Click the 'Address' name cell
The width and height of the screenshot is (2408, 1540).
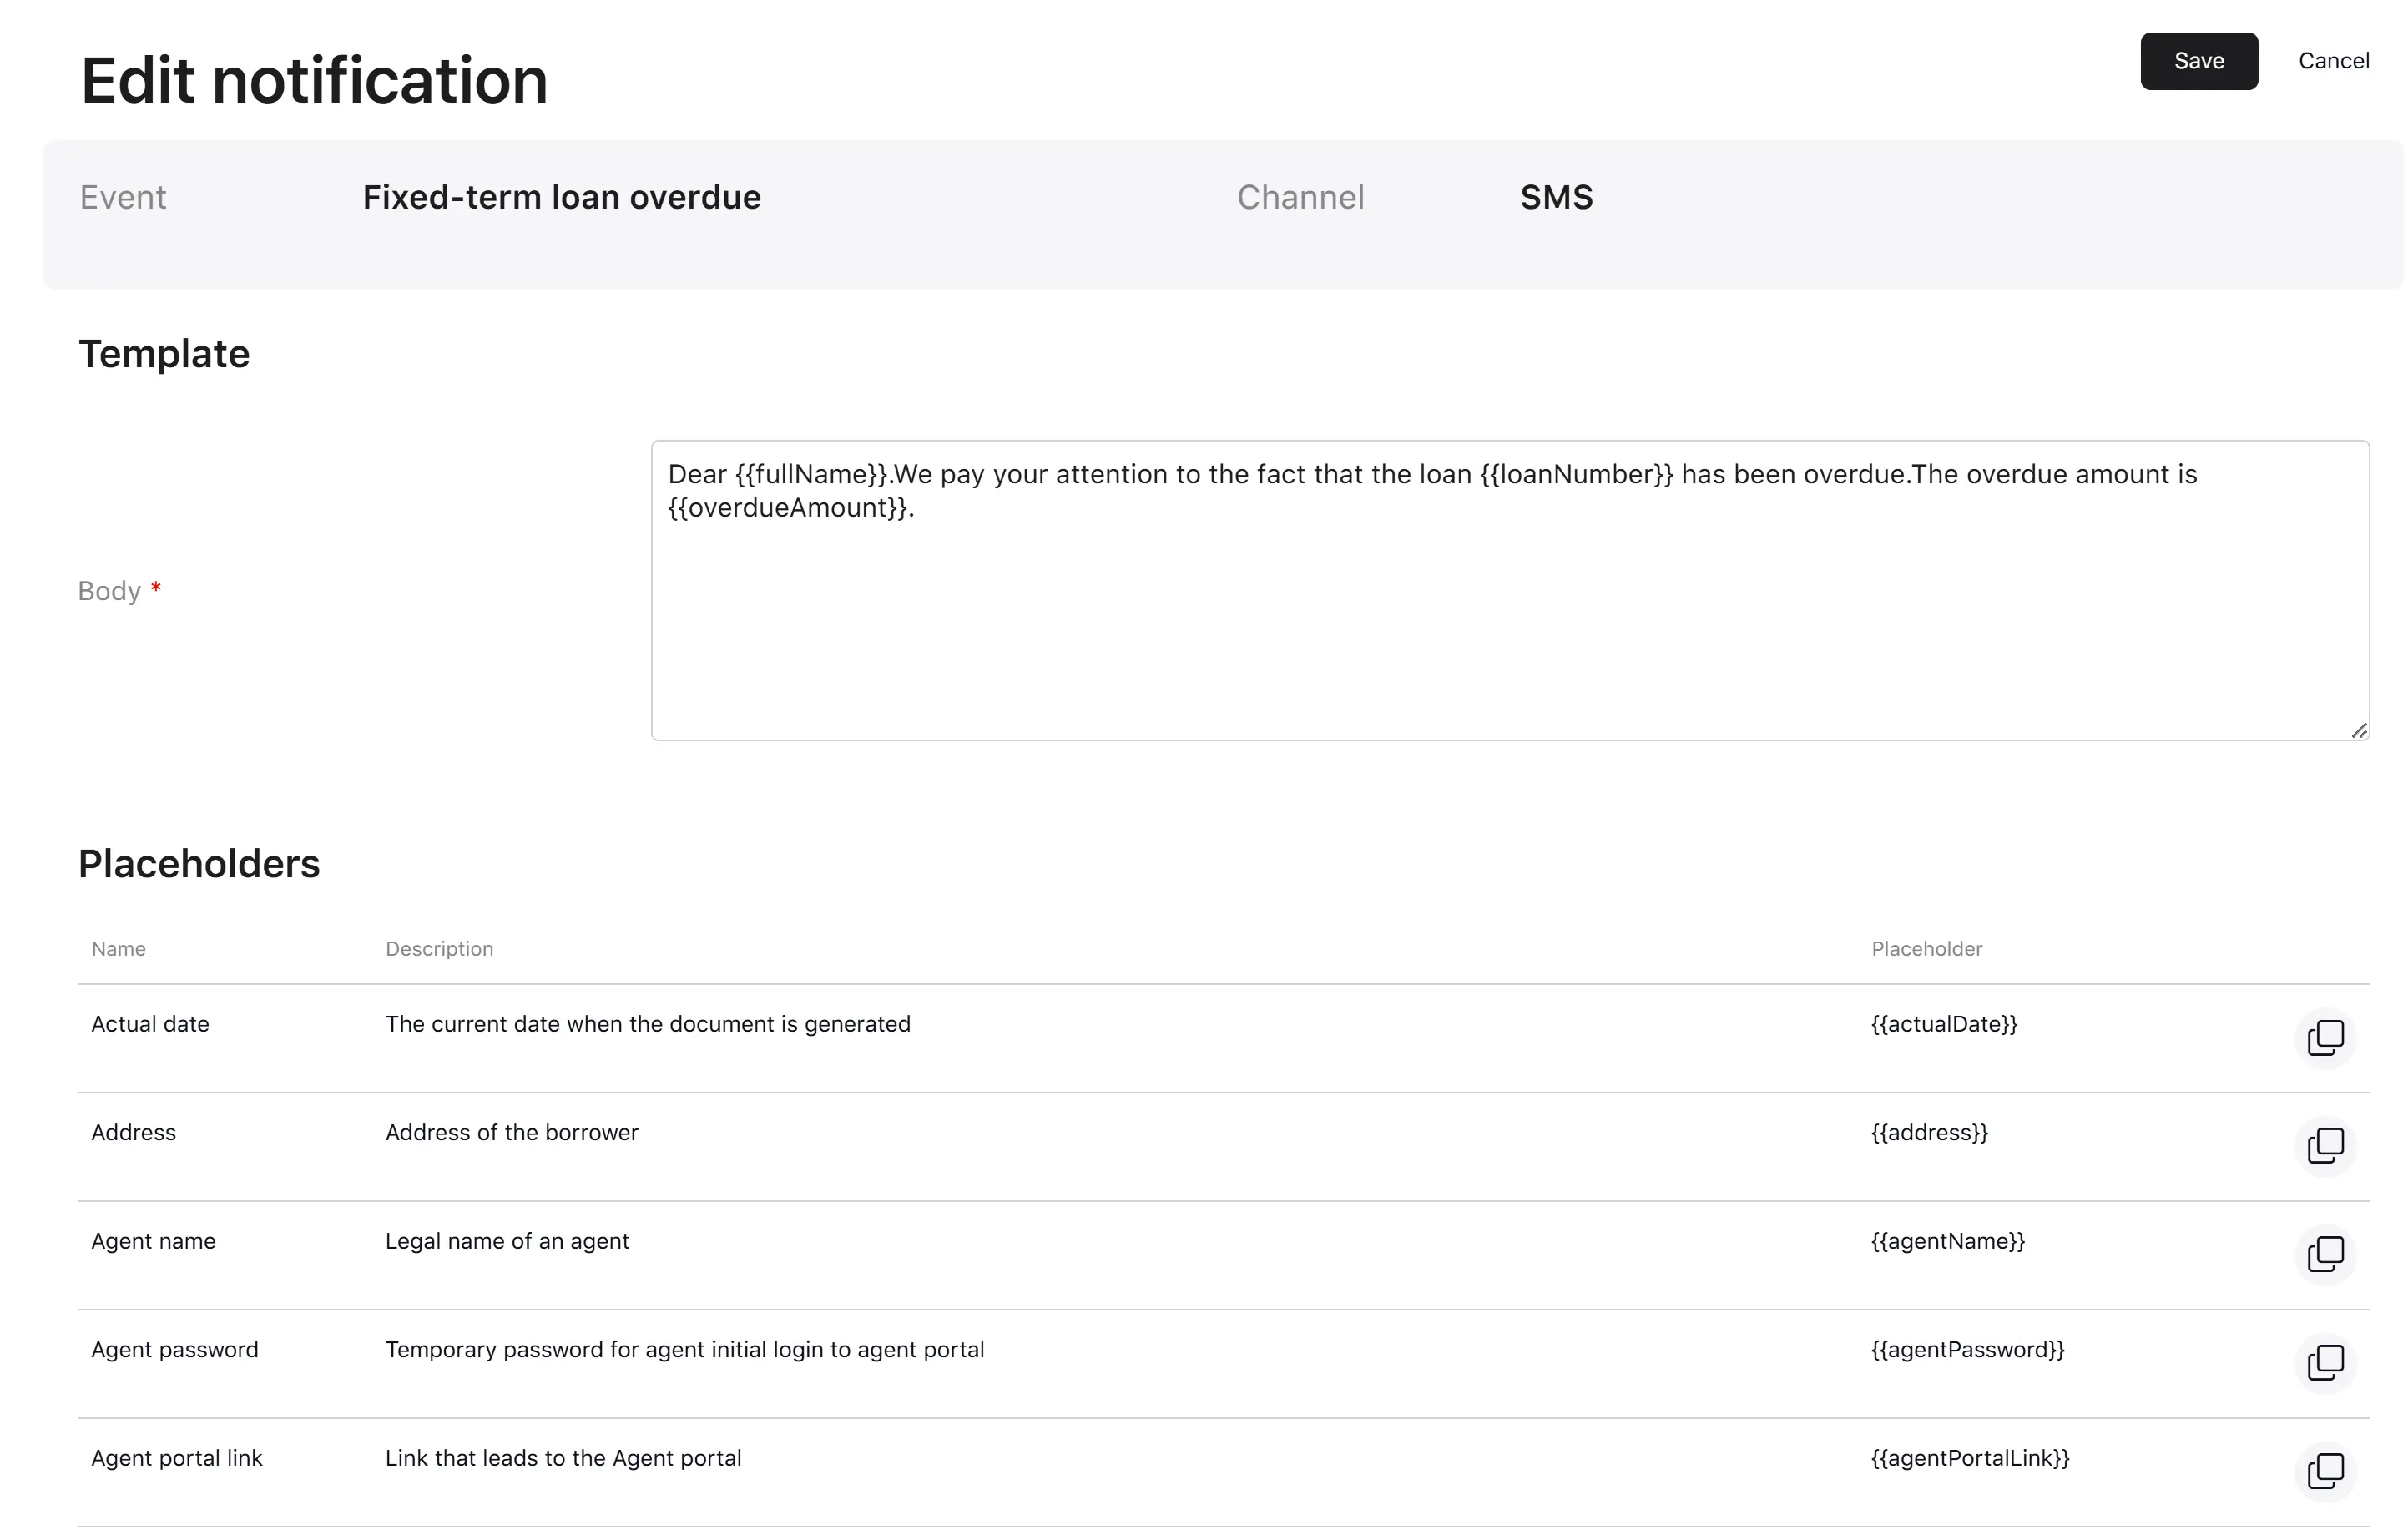point(133,1133)
